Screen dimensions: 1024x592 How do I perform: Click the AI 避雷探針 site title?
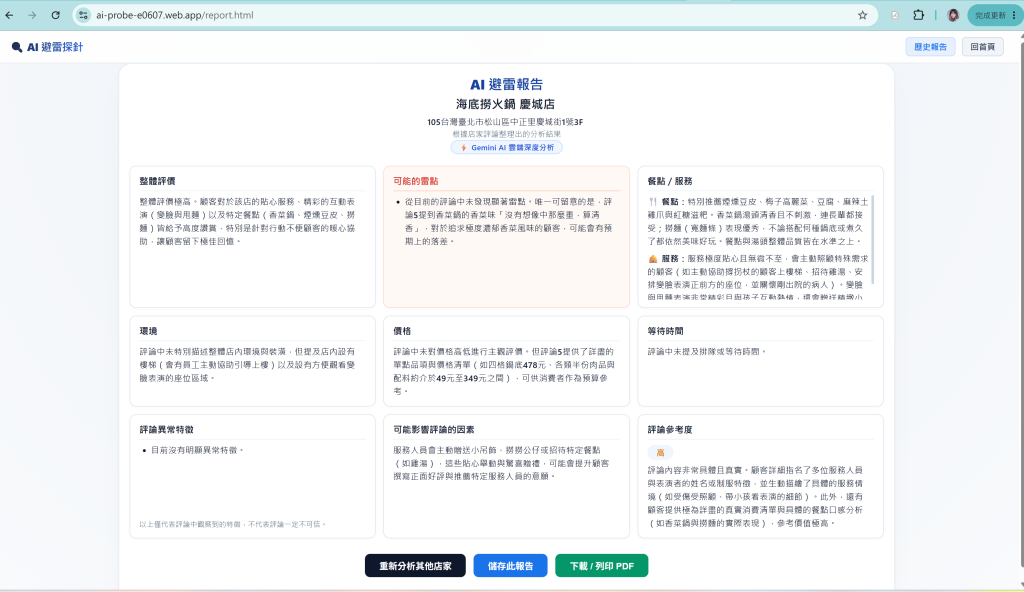(55, 47)
